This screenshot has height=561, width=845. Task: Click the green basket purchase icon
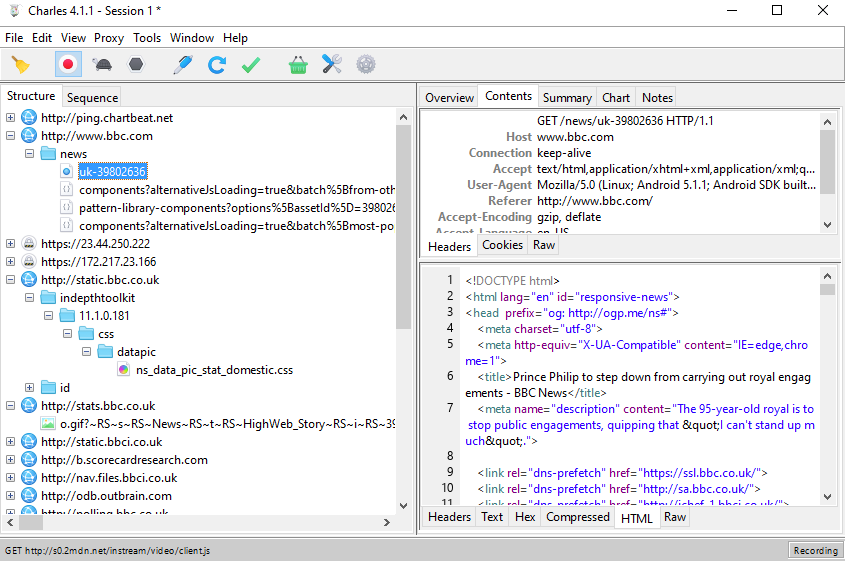(298, 65)
